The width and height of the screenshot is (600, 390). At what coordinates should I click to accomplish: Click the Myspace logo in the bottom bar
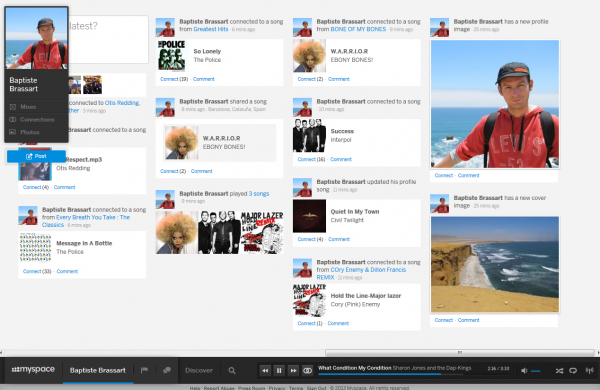[x=33, y=370]
